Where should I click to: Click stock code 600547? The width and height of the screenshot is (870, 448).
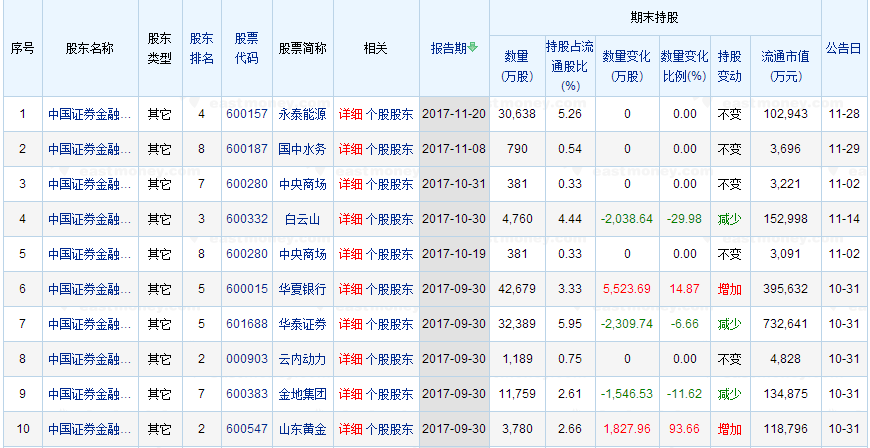click(246, 429)
